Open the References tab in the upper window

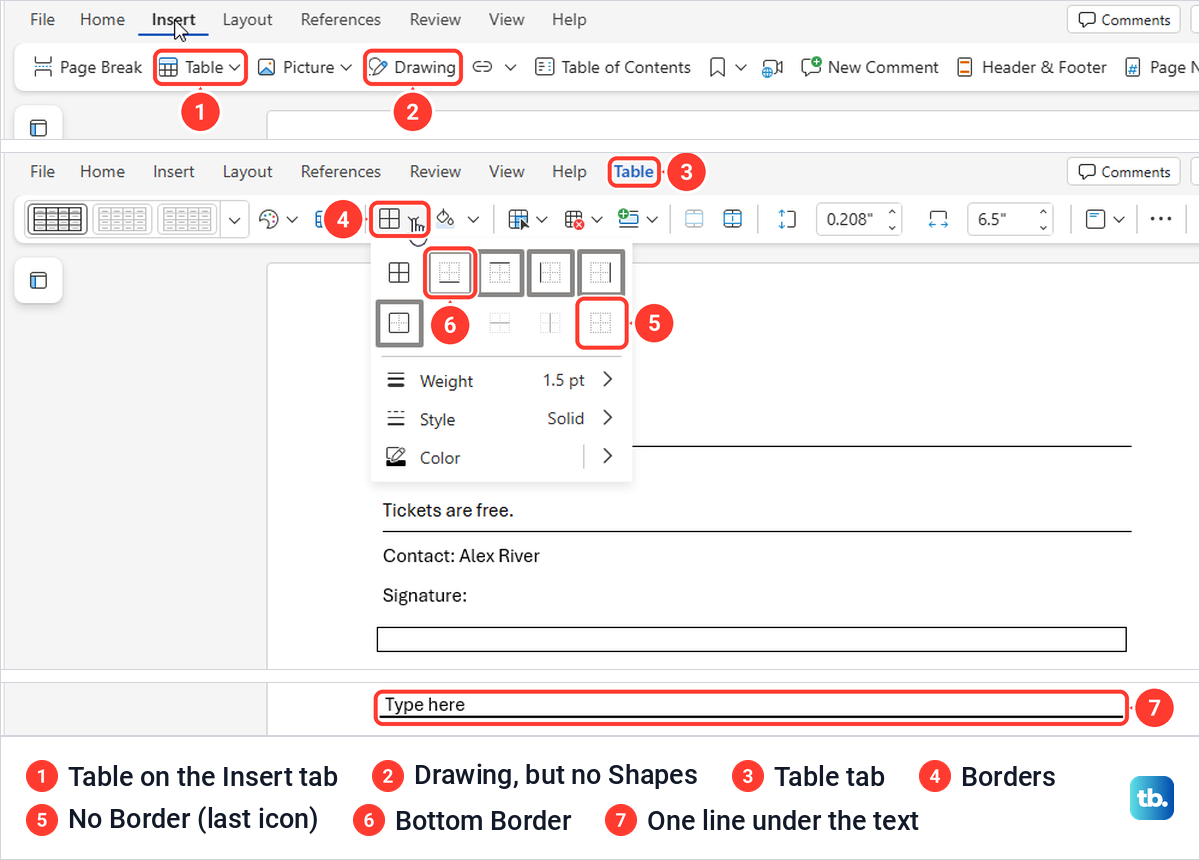tap(340, 19)
